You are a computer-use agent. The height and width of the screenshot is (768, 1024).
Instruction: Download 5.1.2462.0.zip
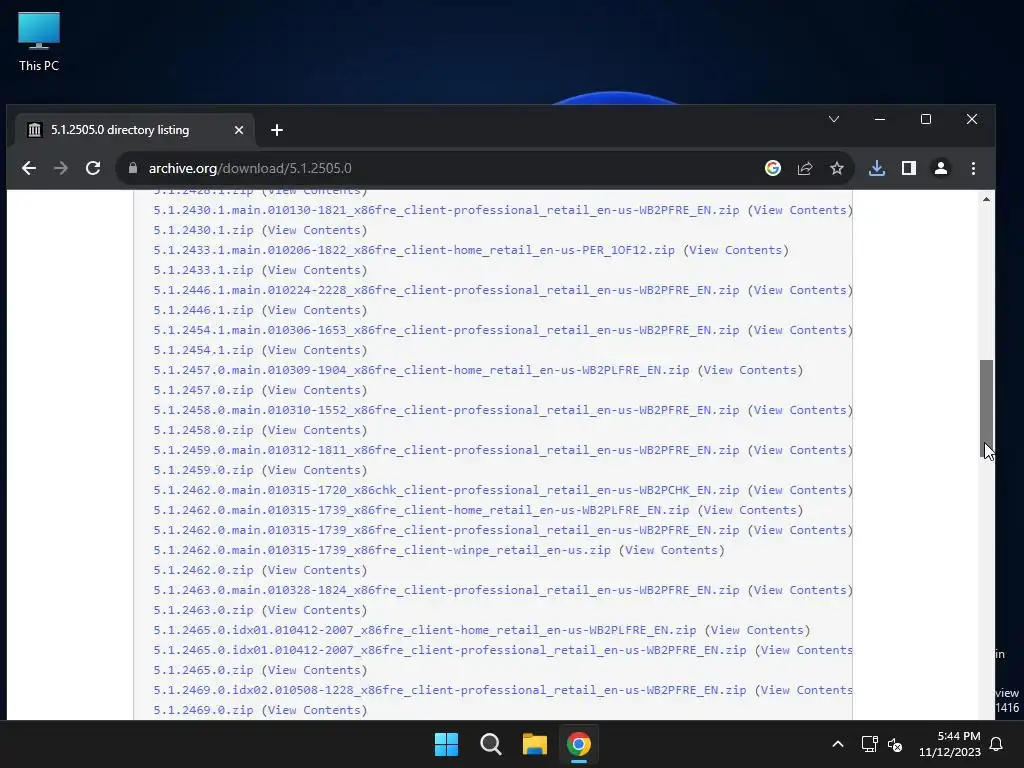203,570
